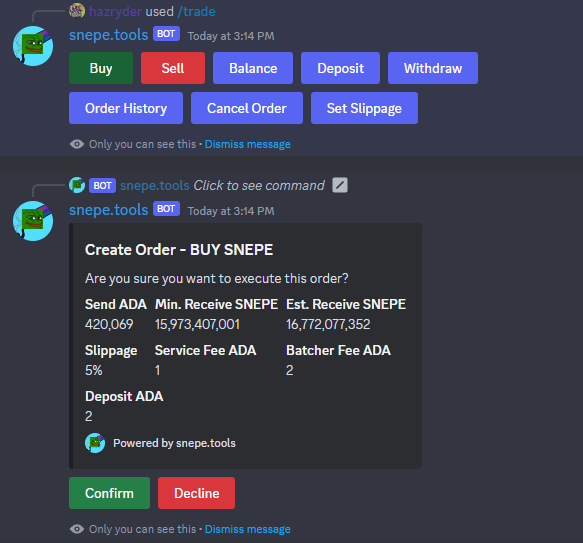Decline the BUY SNEPE order
Viewport: 583px width, 543px height.
coord(196,493)
